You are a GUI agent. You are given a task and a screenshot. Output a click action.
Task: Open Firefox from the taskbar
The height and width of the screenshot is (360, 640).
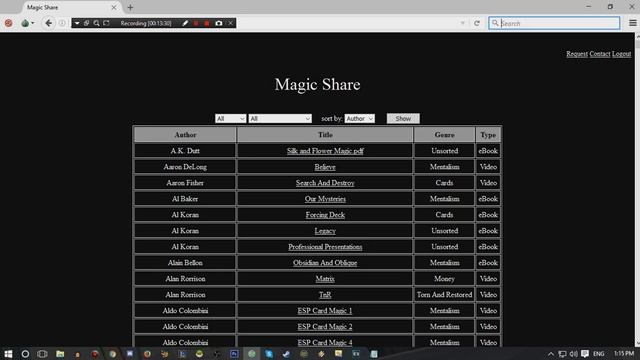pos(147,354)
